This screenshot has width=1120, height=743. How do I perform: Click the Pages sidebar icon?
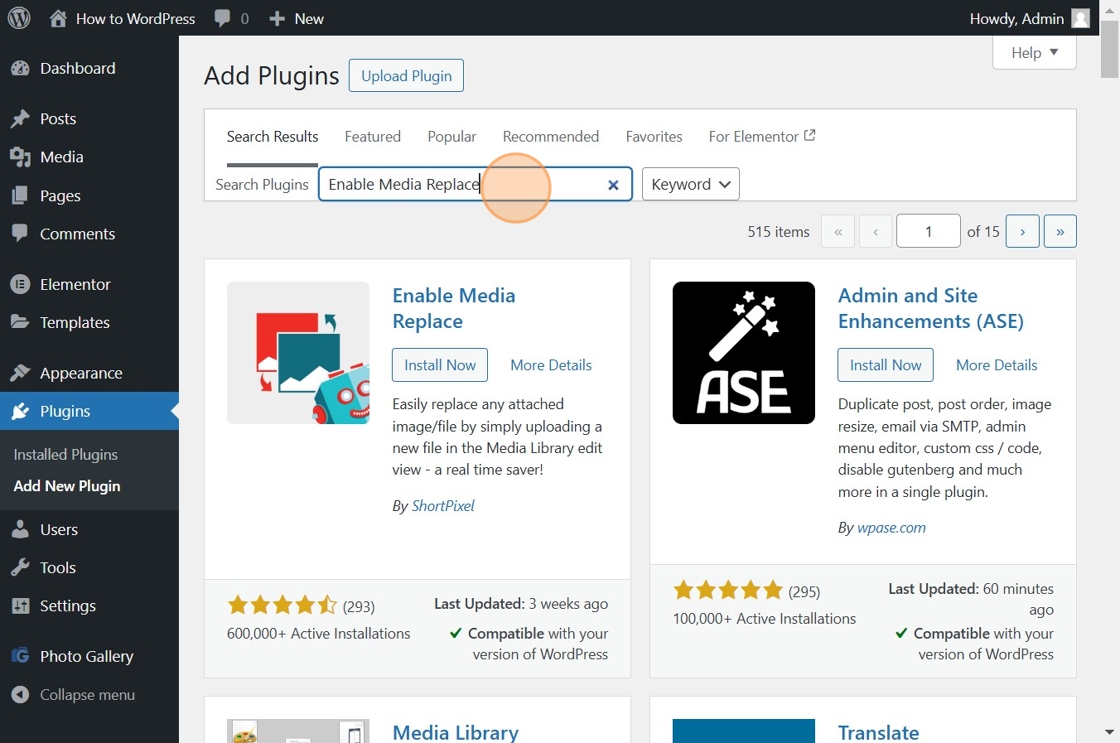[x=20, y=195]
